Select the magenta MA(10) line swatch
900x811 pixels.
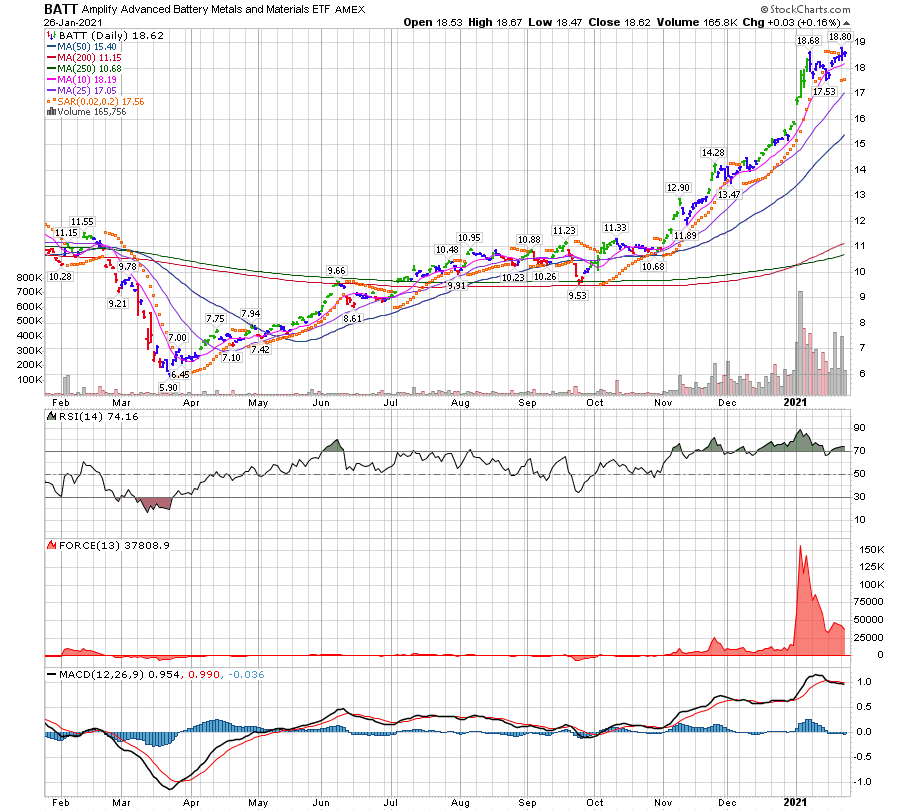click(x=51, y=80)
